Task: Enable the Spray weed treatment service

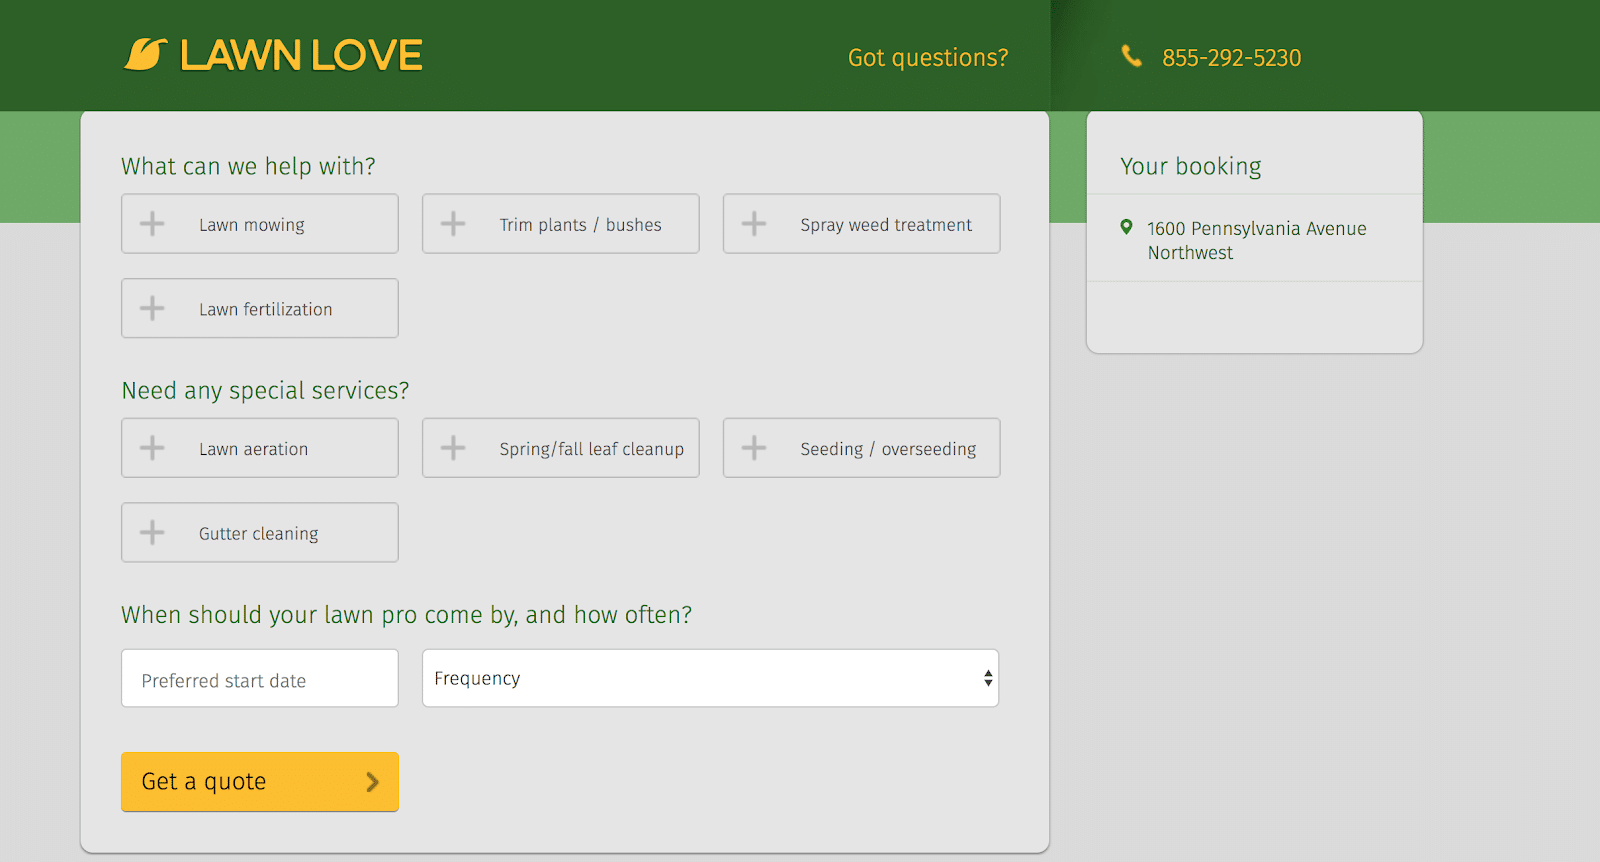Action: pyautogui.click(x=862, y=224)
